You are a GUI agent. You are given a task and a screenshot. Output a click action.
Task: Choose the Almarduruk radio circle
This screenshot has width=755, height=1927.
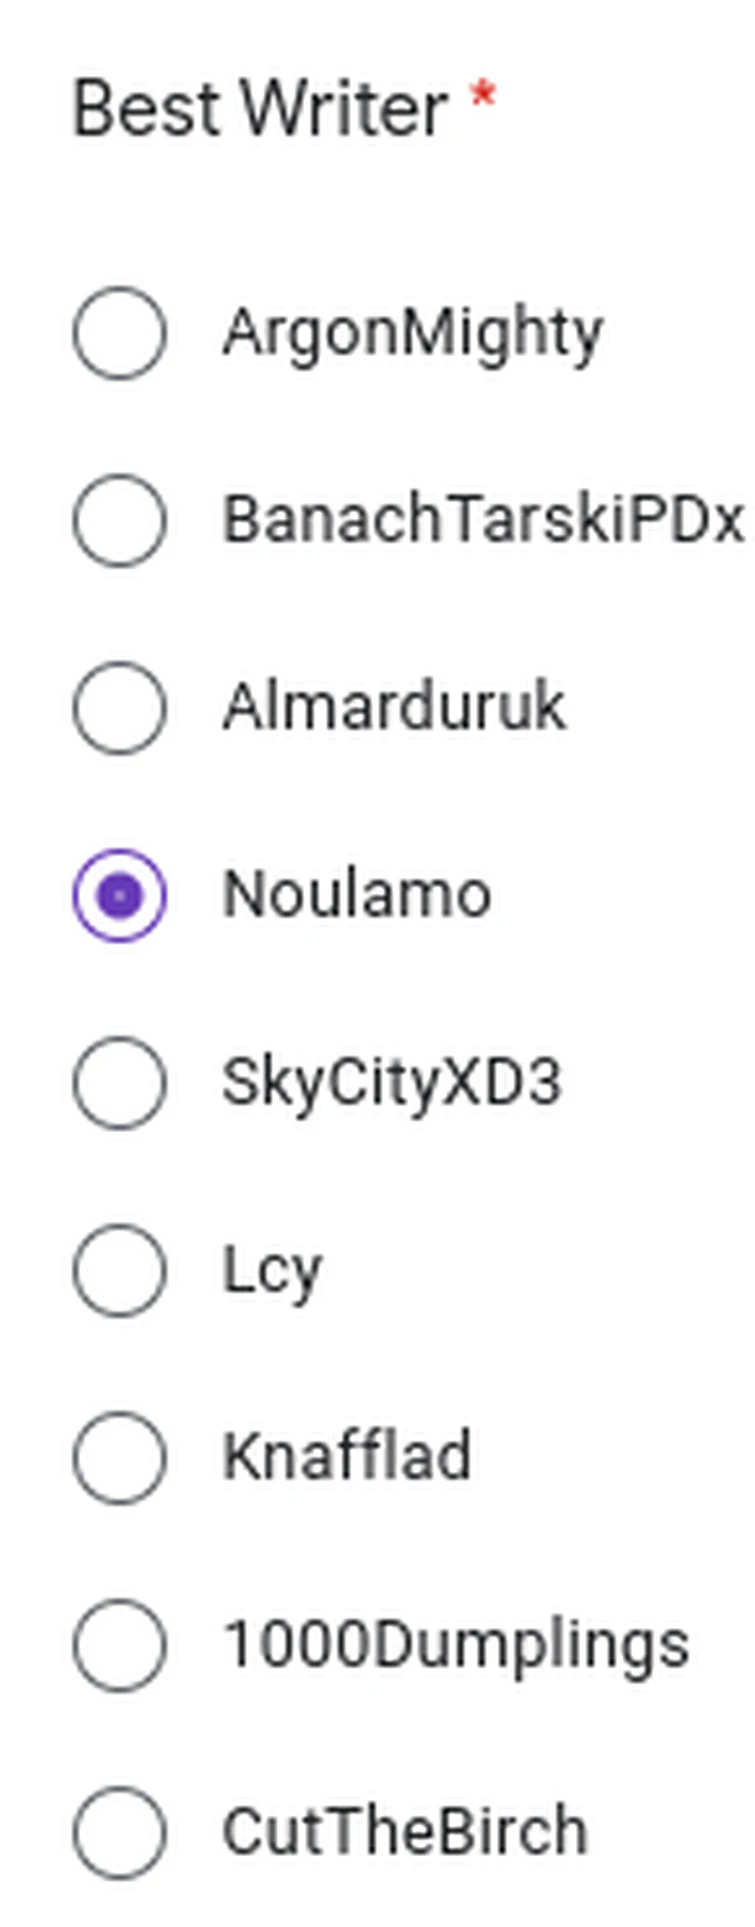tap(119, 708)
